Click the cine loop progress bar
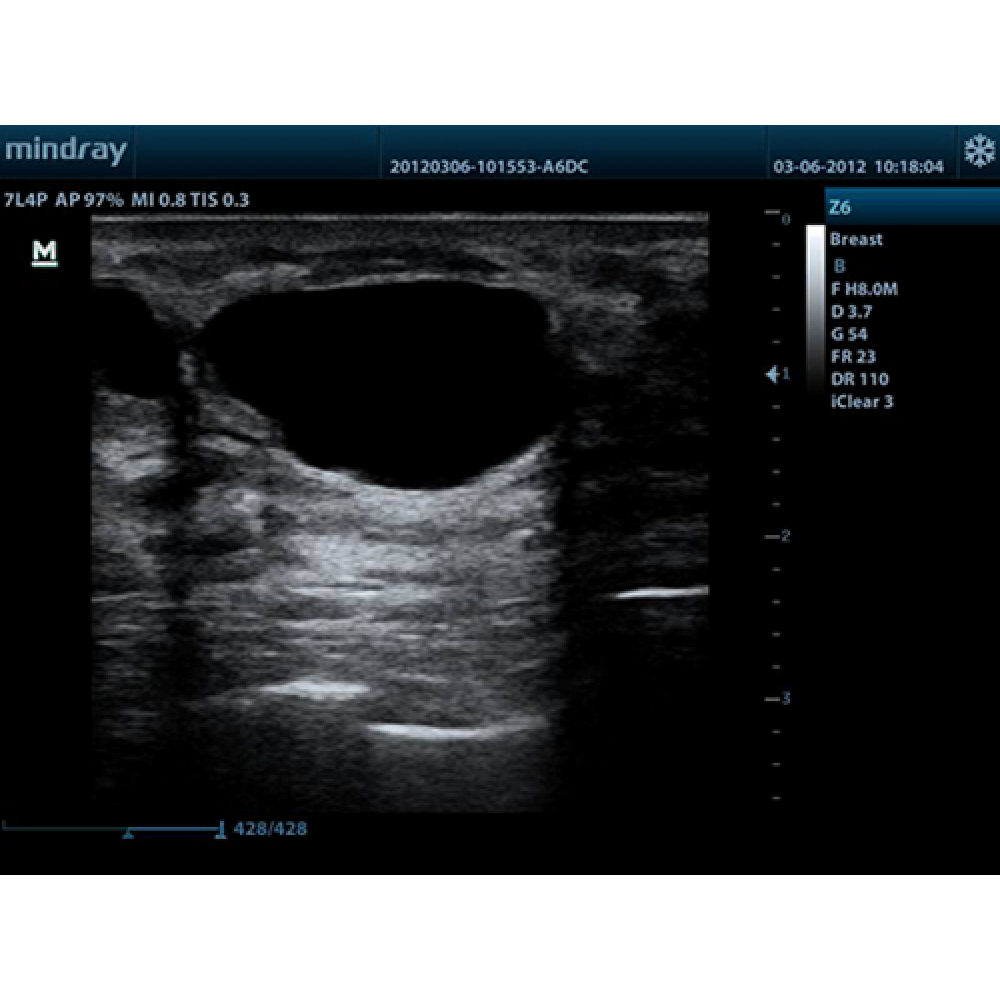The width and height of the screenshot is (1000, 1000). coord(110,827)
